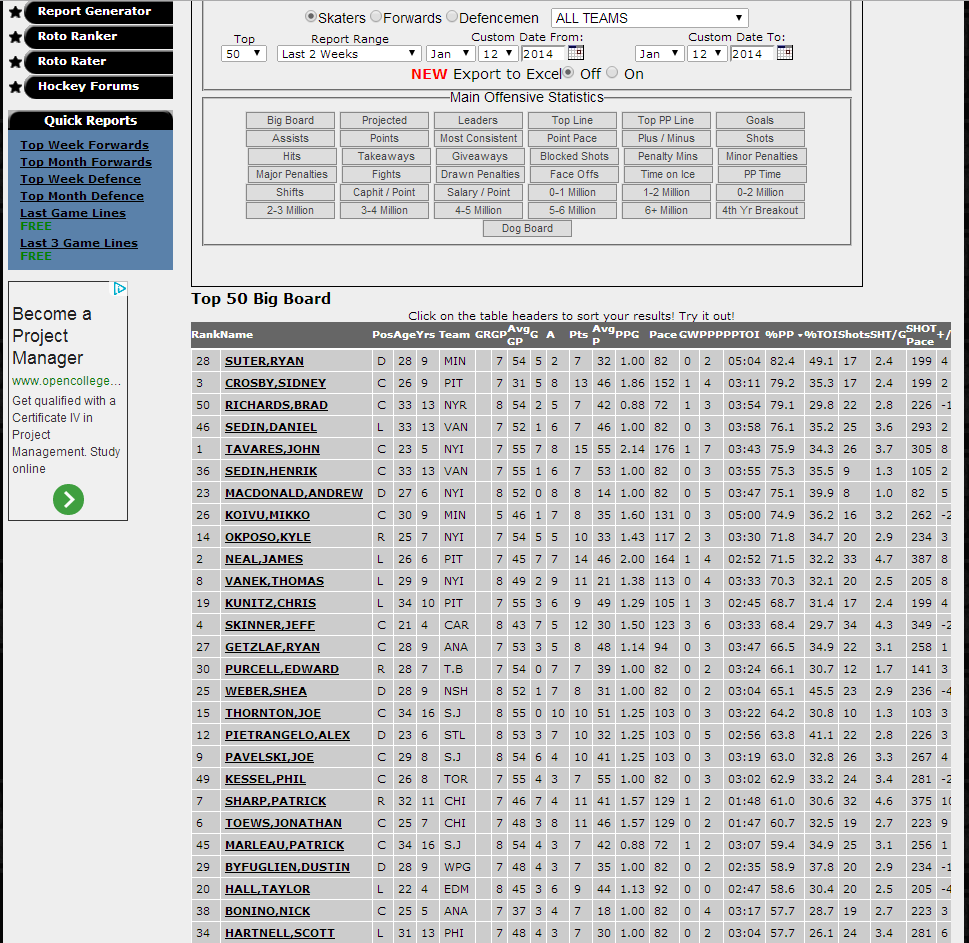Screen dimensions: 969x943
Task: Open player KESSEL,PHIL
Action: pos(265,779)
